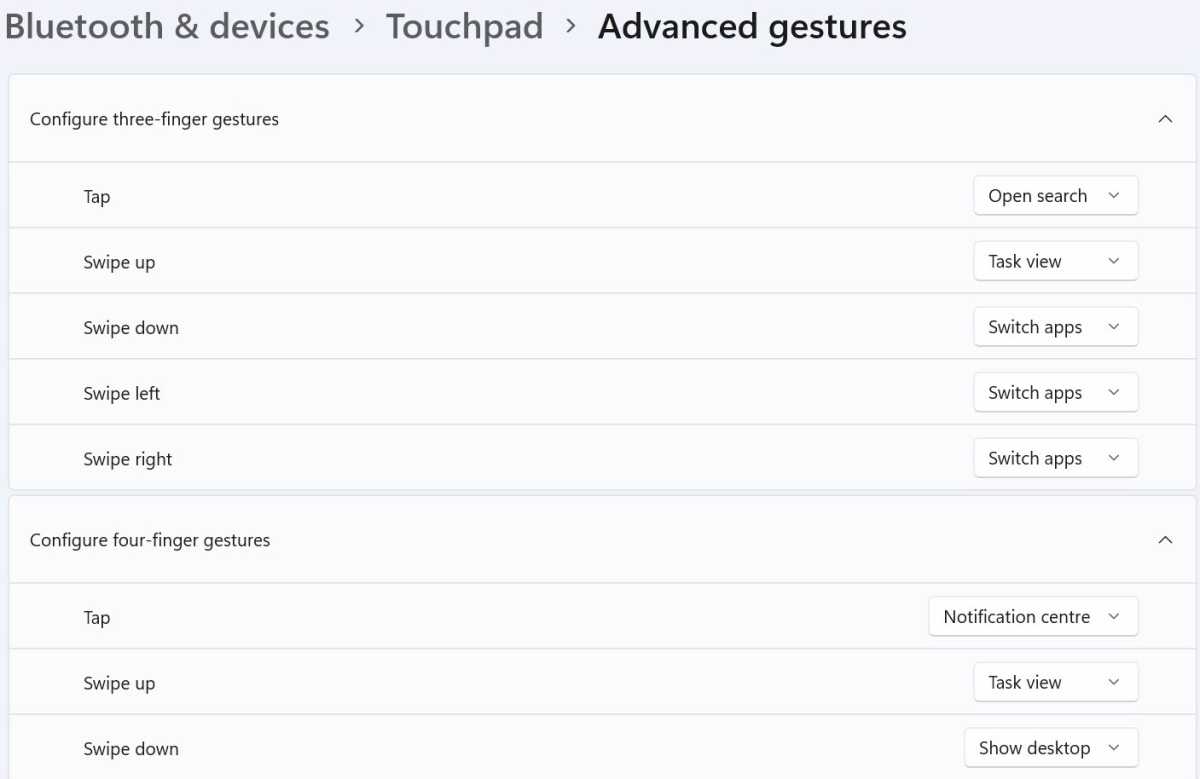1200x779 pixels.
Task: Go back to Touchpad breadcrumb
Action: click(x=464, y=27)
